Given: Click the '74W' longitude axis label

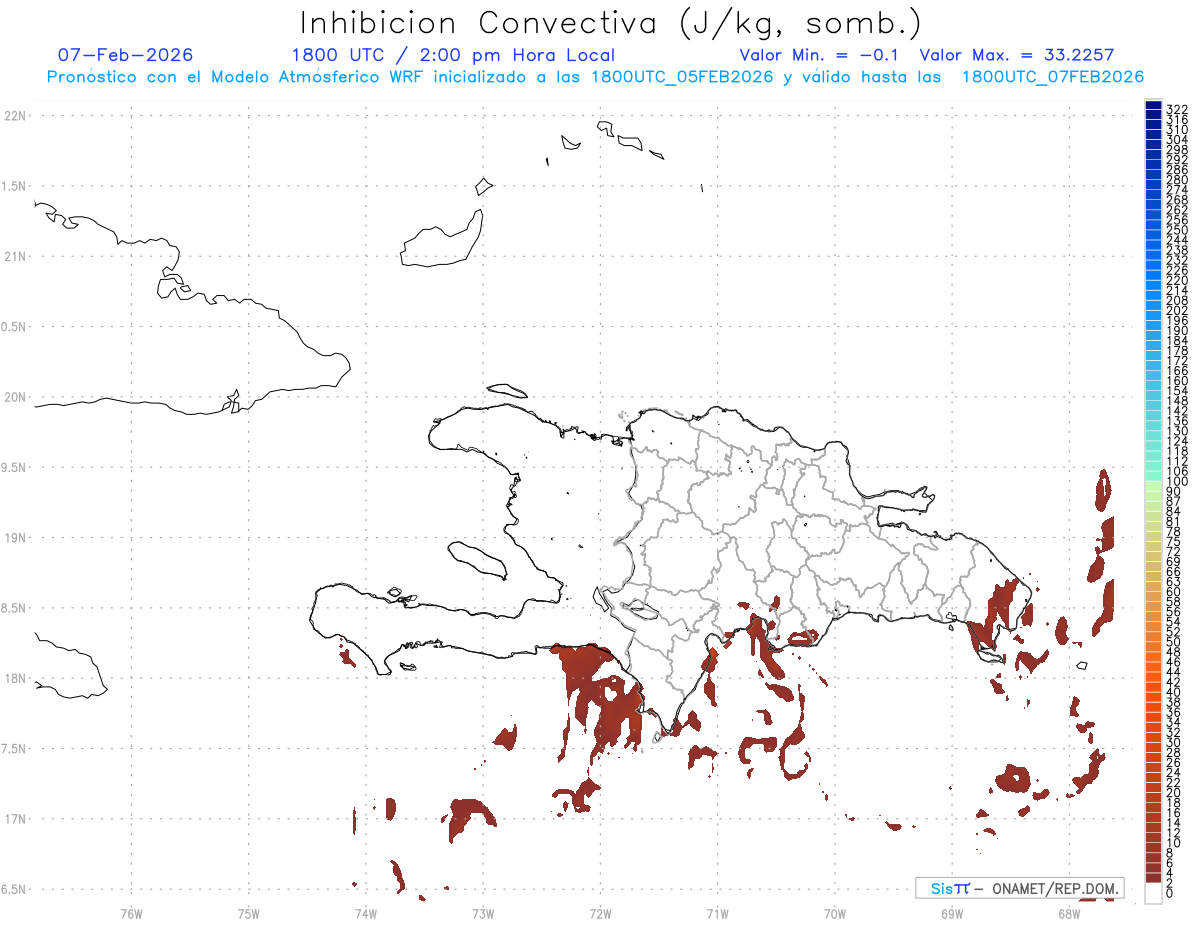Looking at the screenshot, I should [366, 913].
